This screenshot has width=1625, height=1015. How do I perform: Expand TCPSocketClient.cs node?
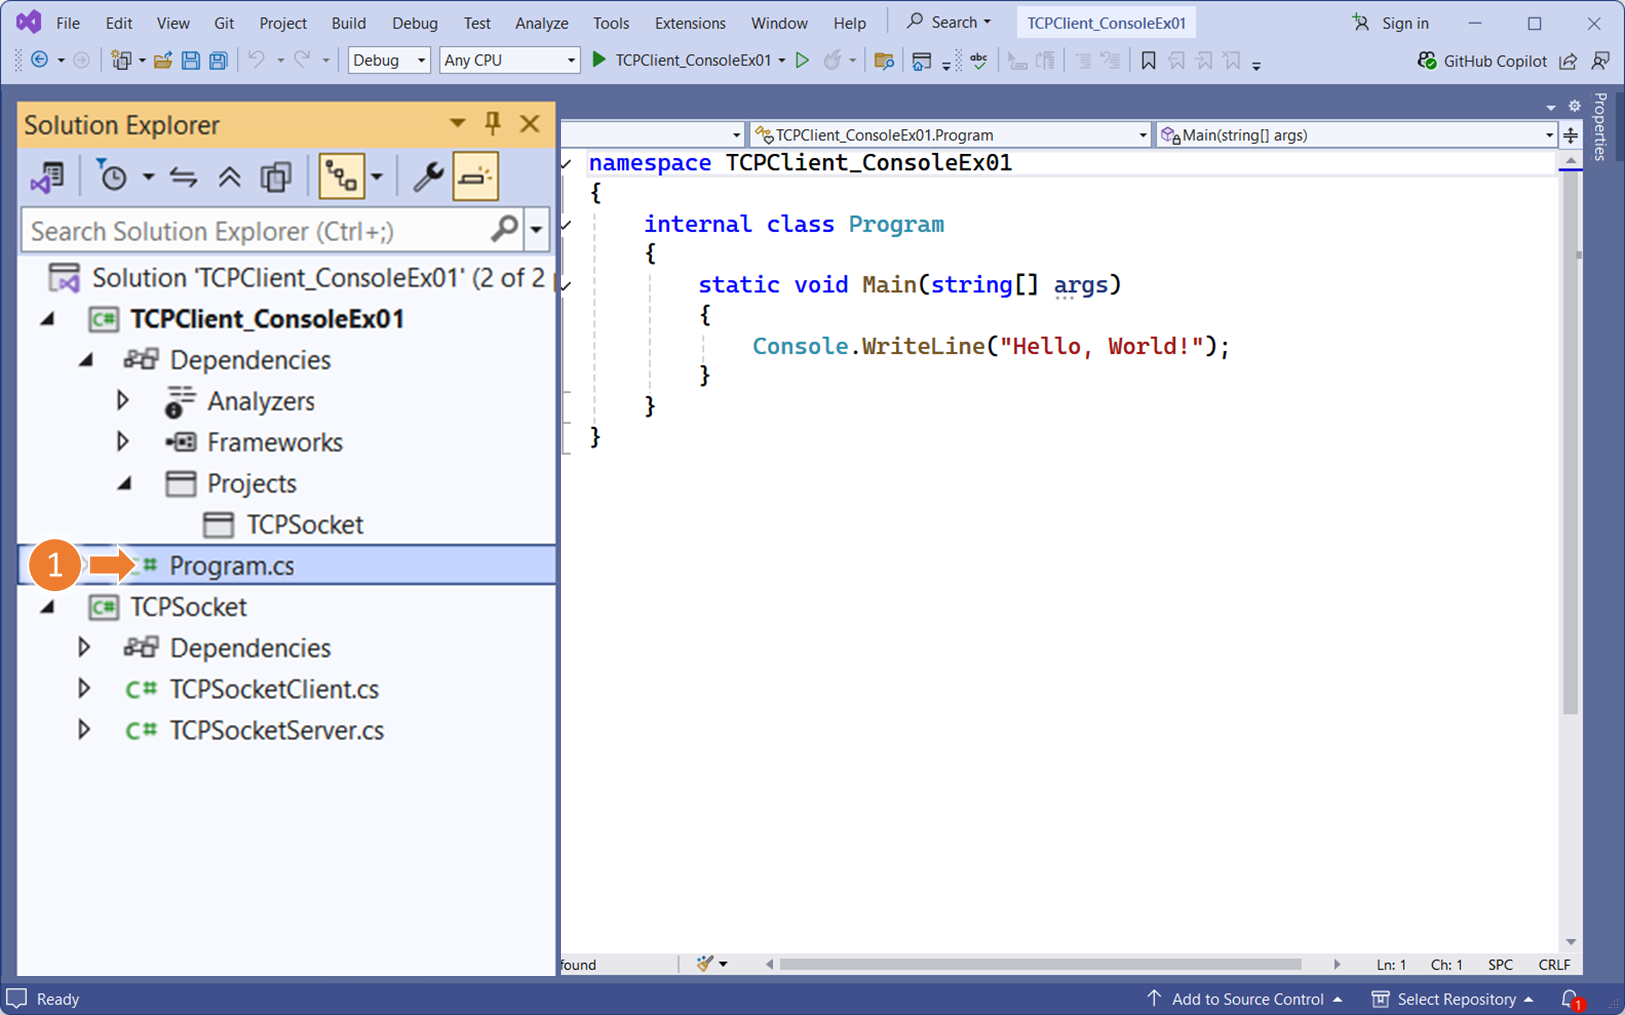[84, 688]
